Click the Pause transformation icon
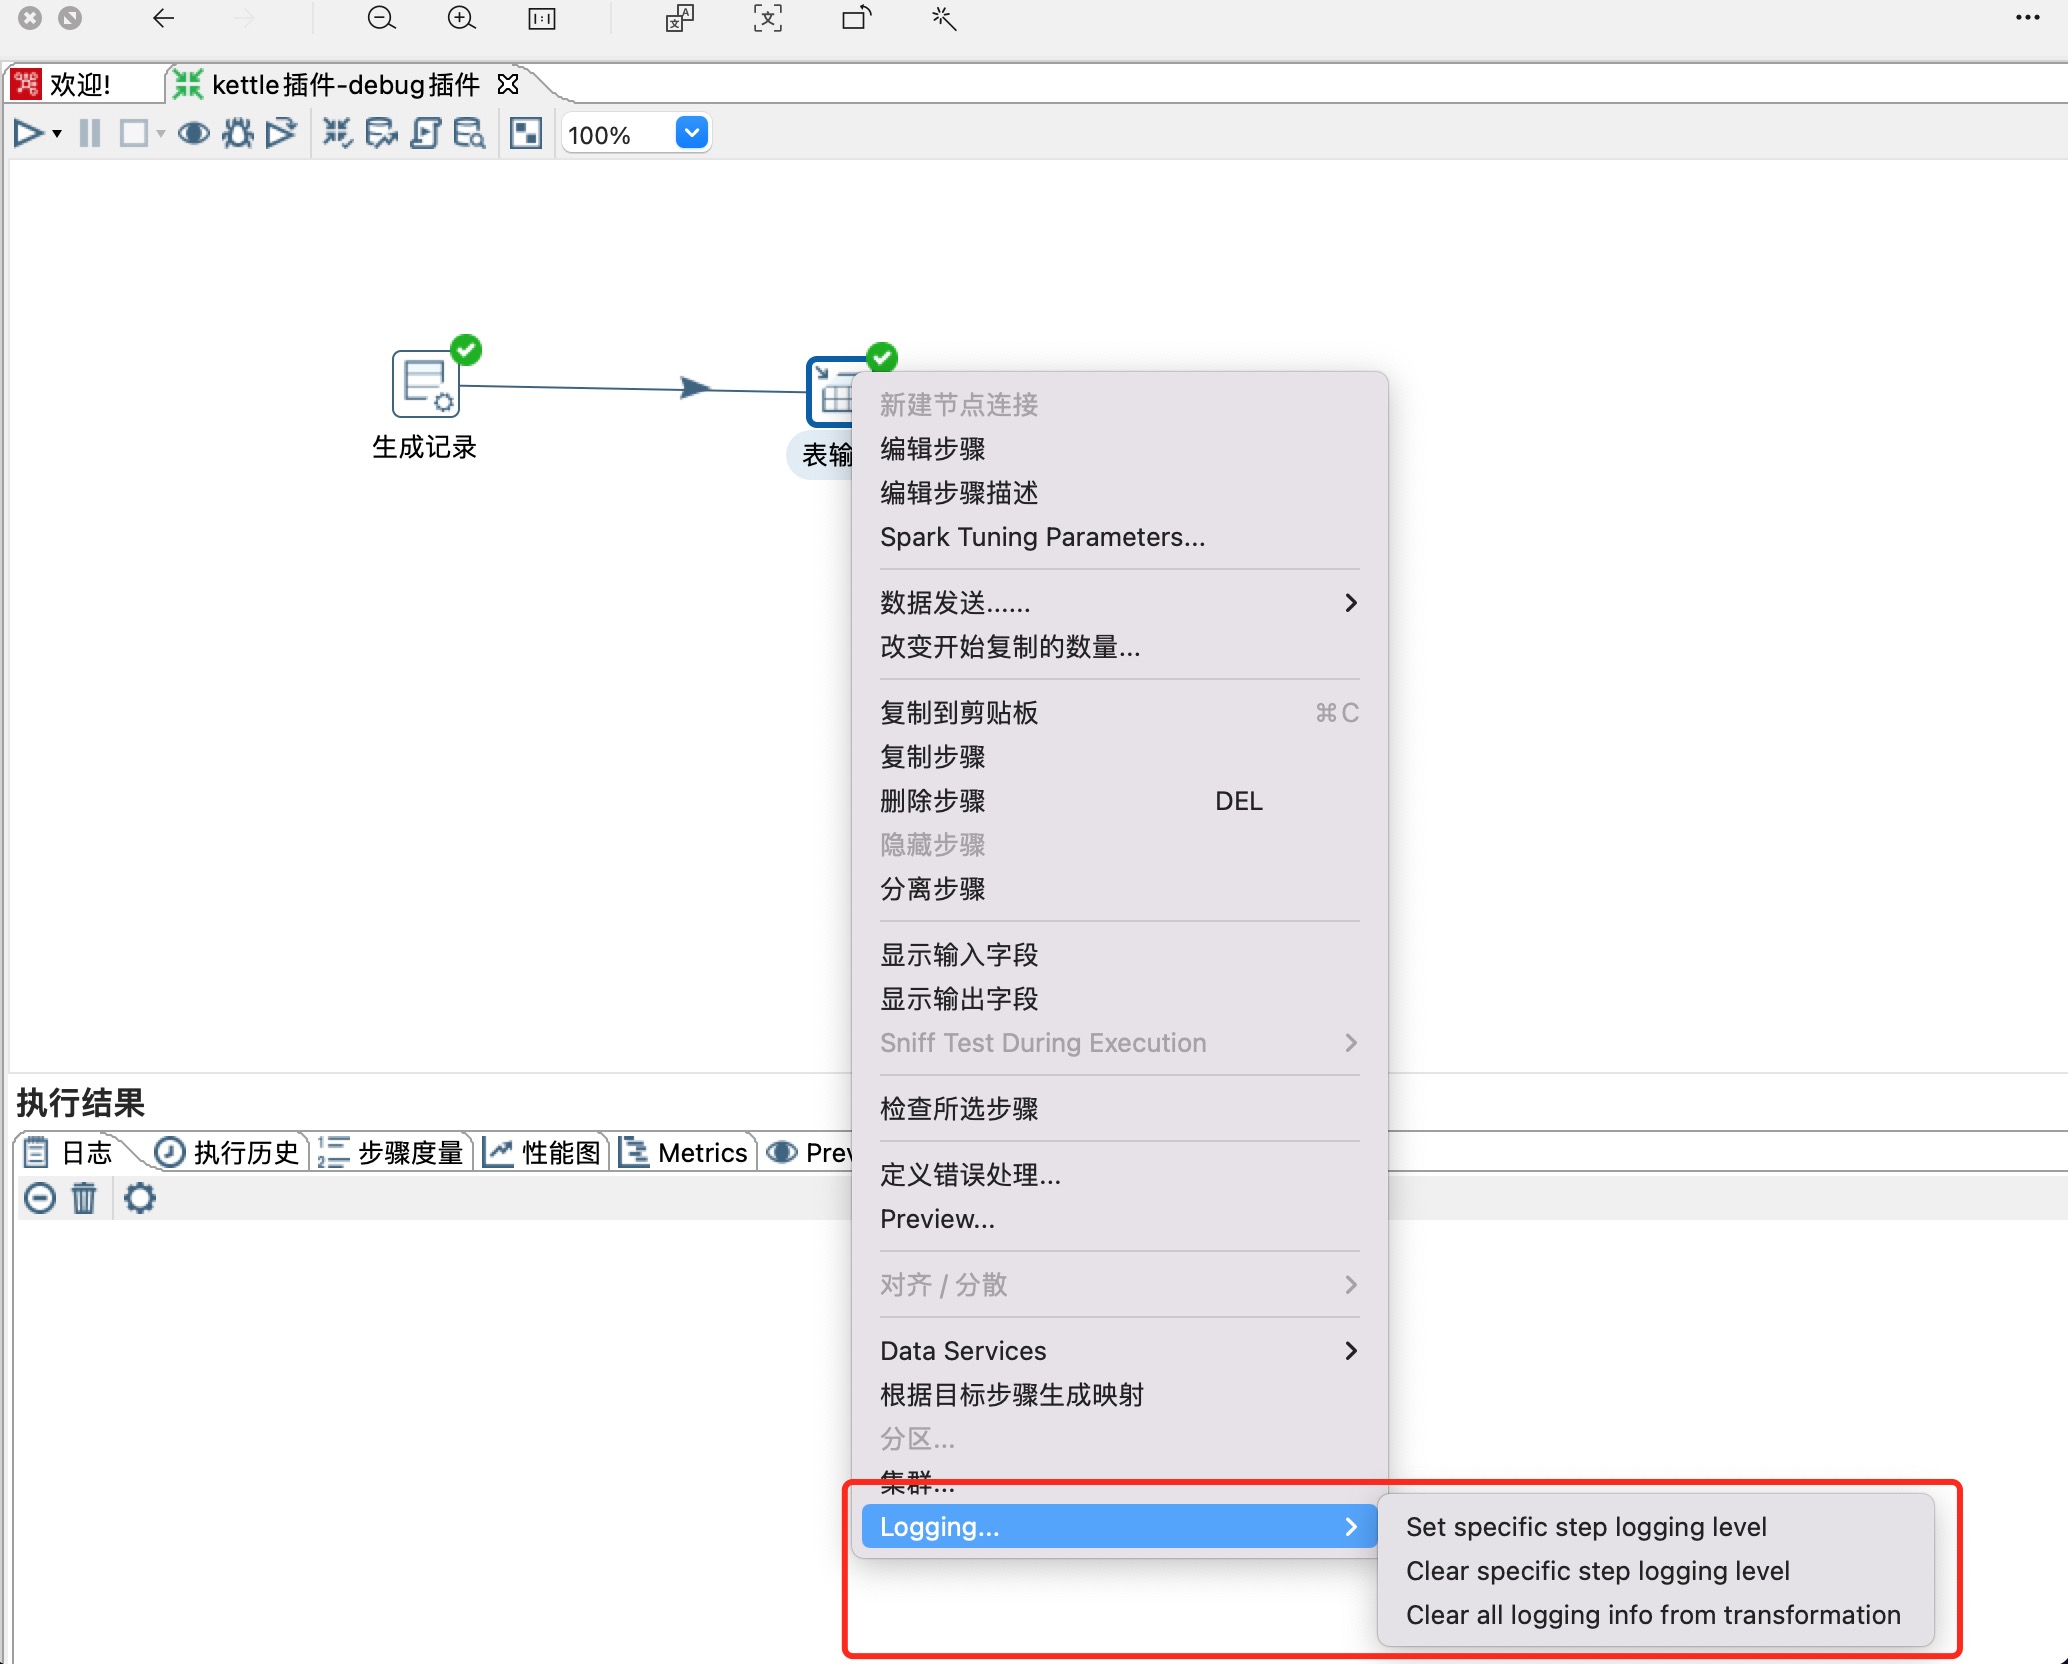 (90, 133)
